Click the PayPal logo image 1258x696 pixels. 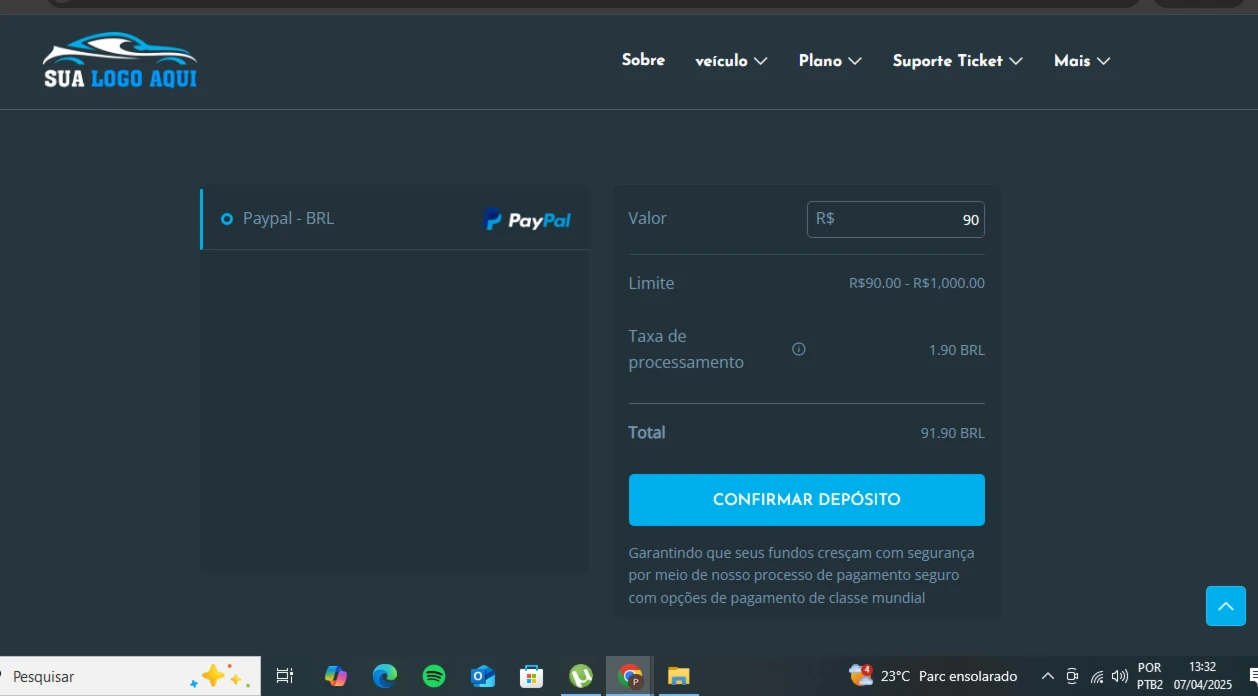(527, 220)
